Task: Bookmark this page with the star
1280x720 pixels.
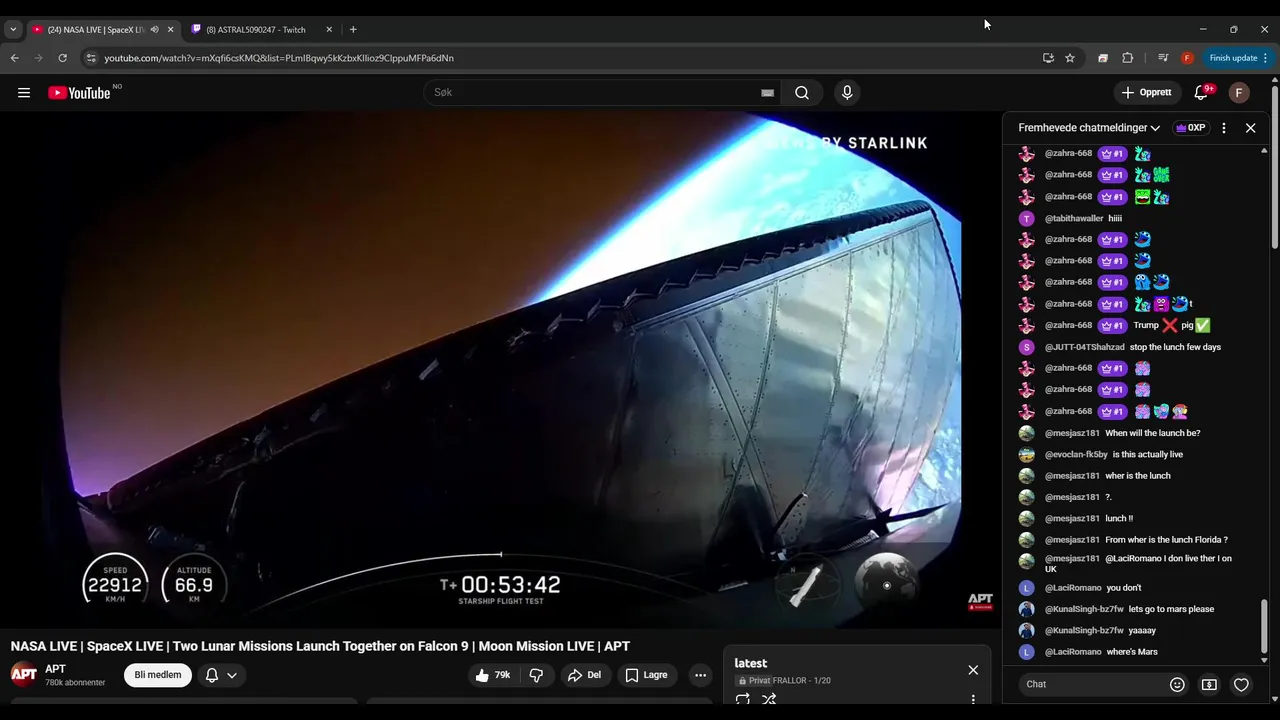Action: (x=1070, y=58)
